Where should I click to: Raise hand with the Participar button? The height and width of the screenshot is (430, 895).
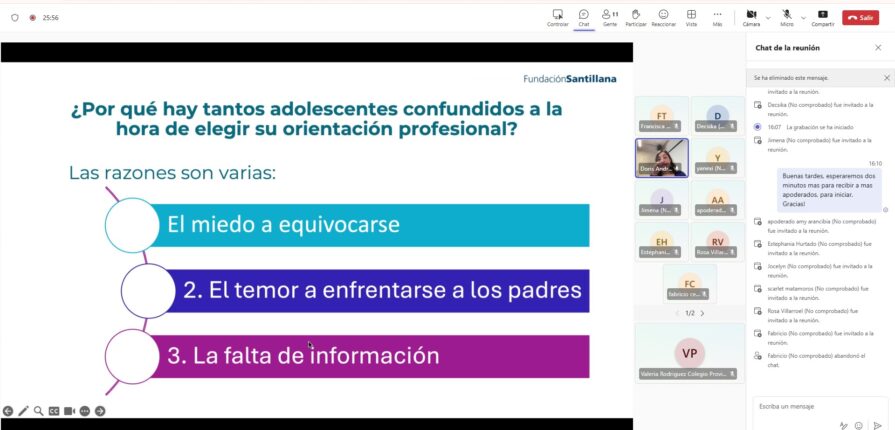click(636, 17)
